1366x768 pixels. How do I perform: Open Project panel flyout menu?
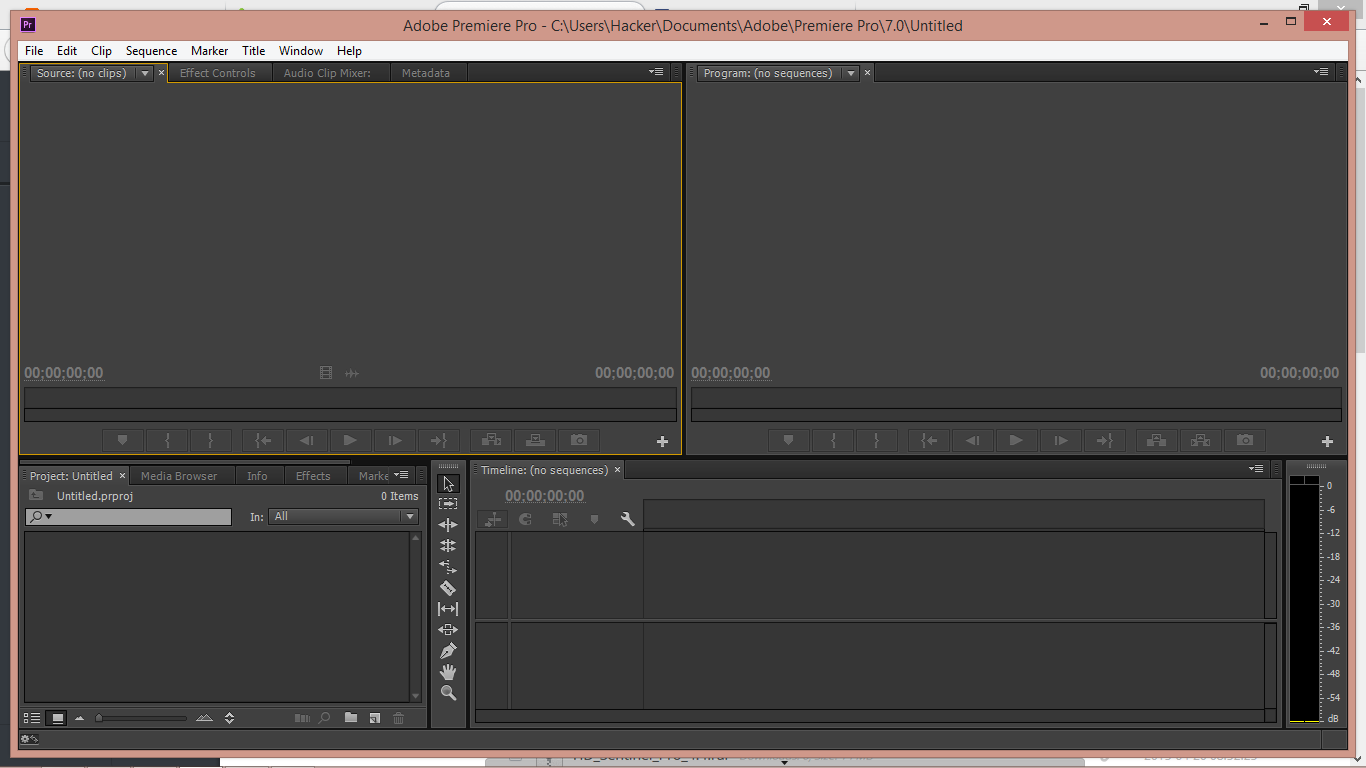coord(401,475)
